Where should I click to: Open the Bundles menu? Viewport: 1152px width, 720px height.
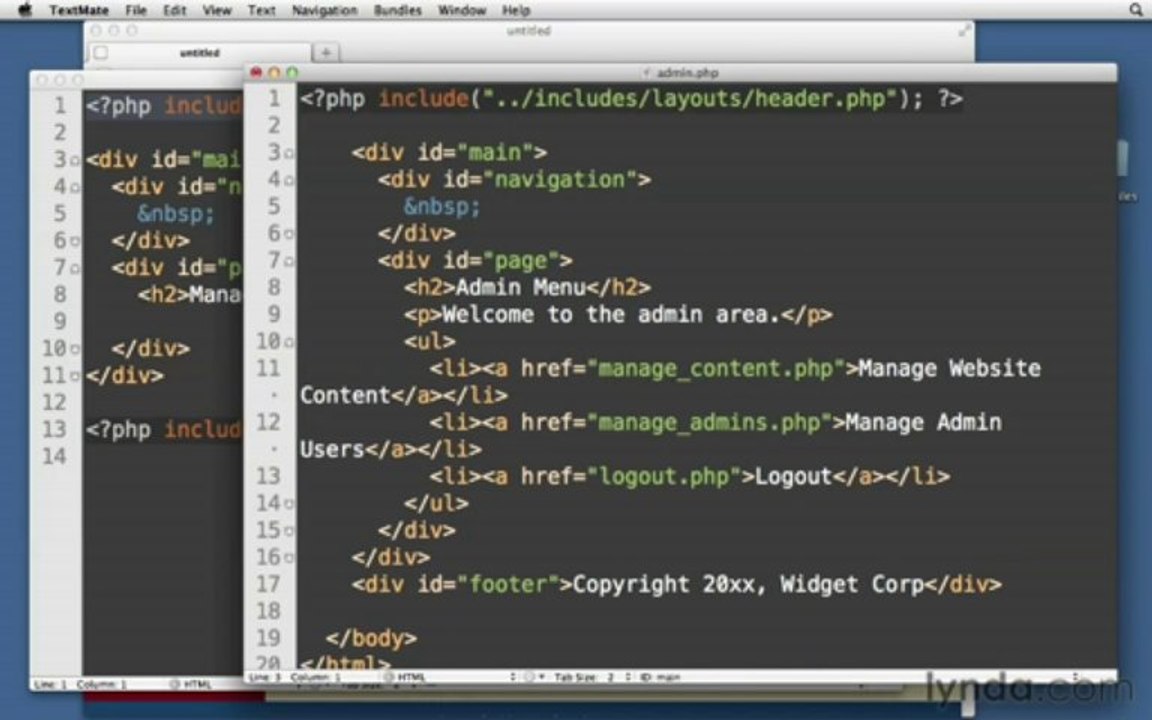pyautogui.click(x=397, y=10)
